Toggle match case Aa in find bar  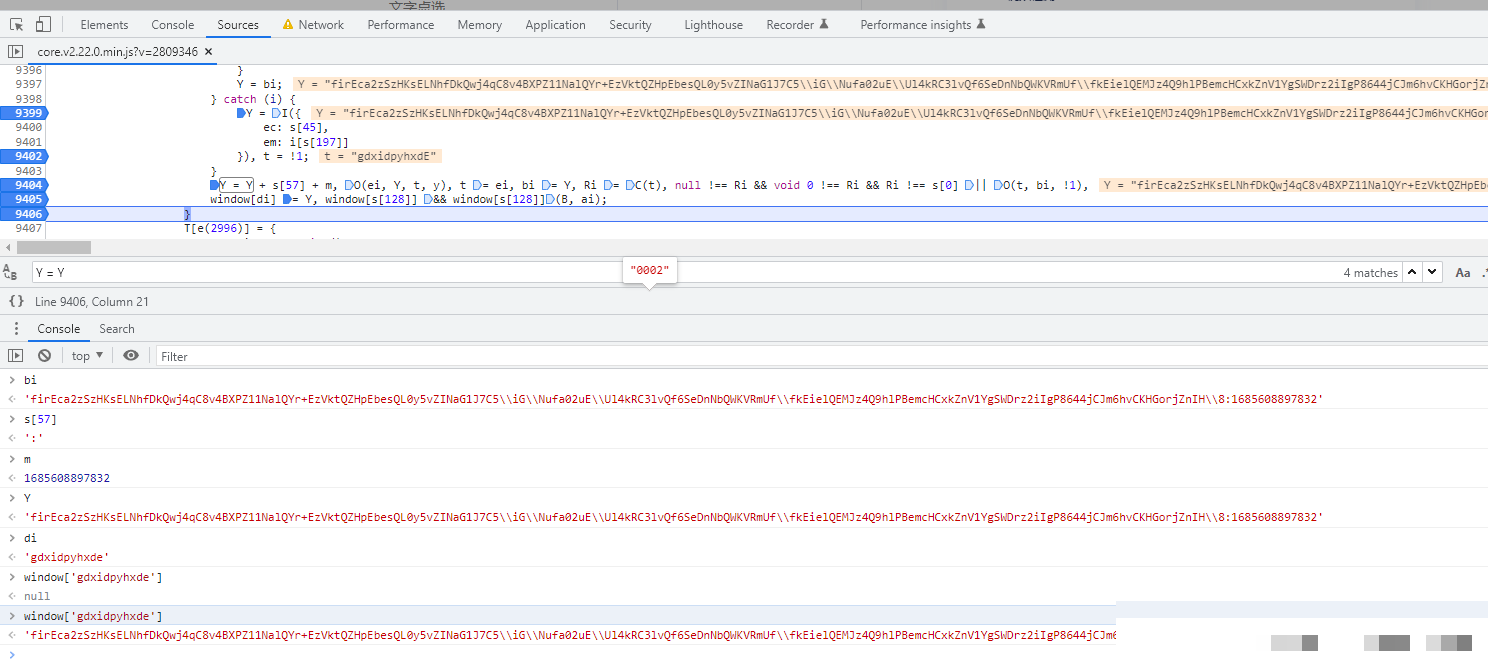1463,272
